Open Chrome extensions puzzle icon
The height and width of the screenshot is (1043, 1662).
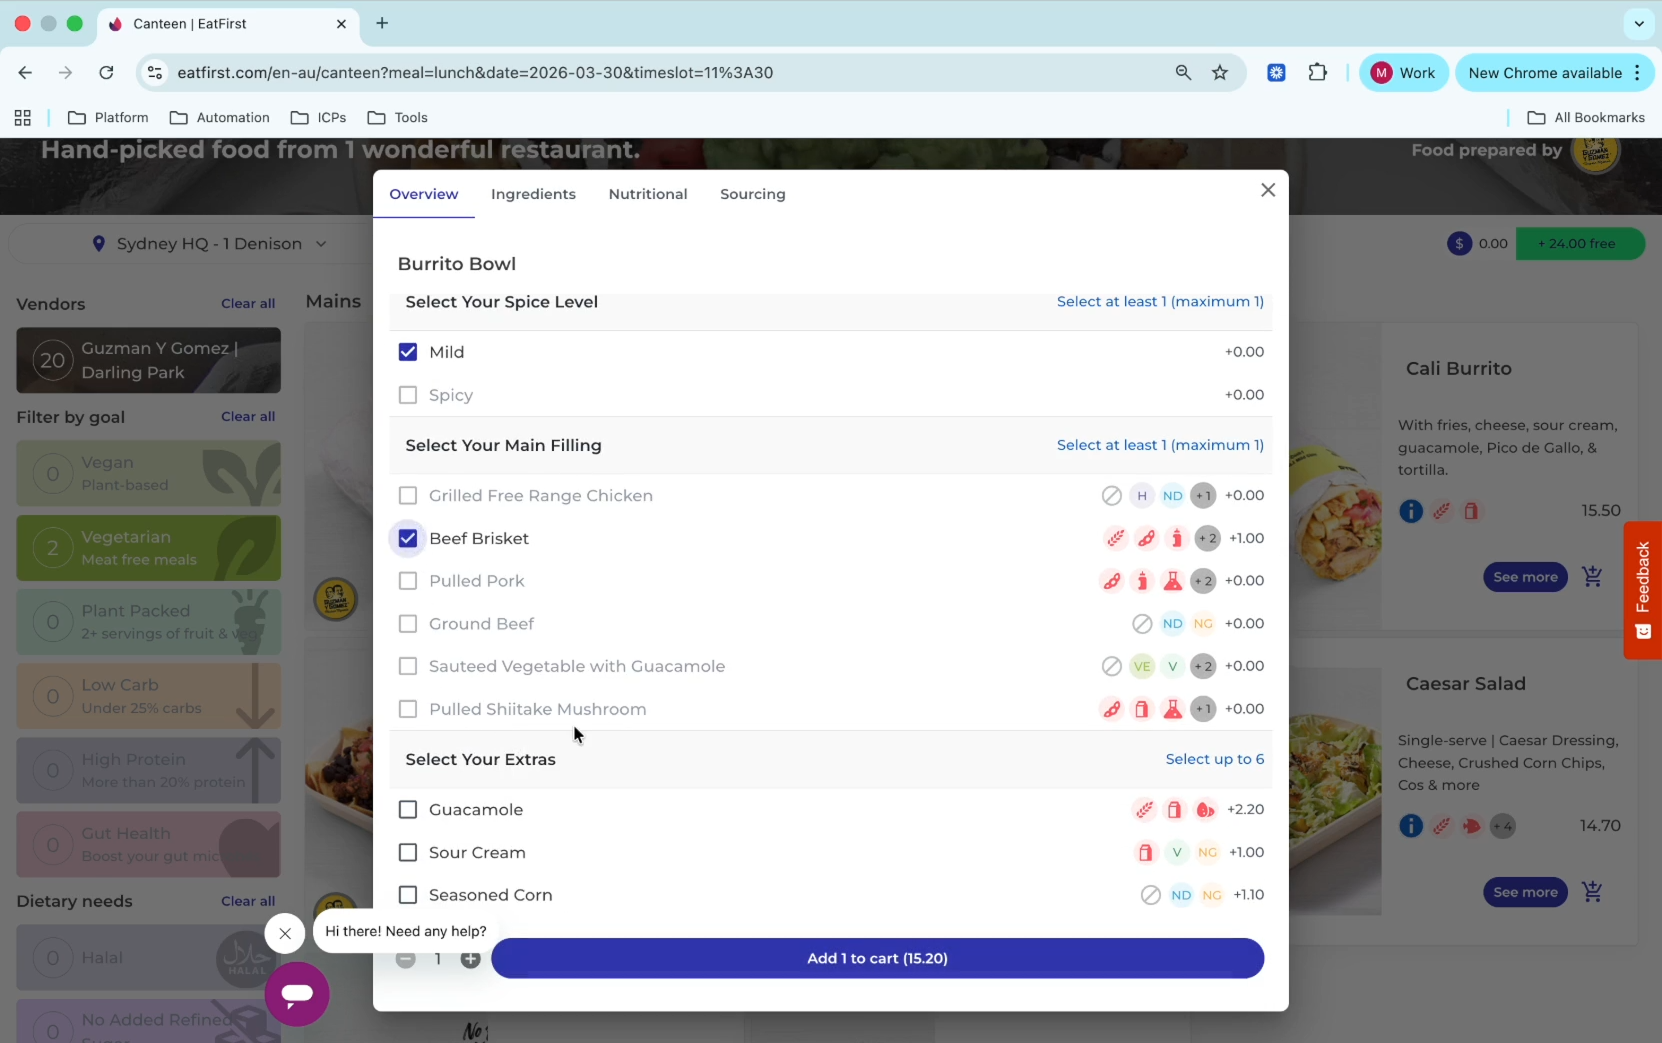[1318, 72]
